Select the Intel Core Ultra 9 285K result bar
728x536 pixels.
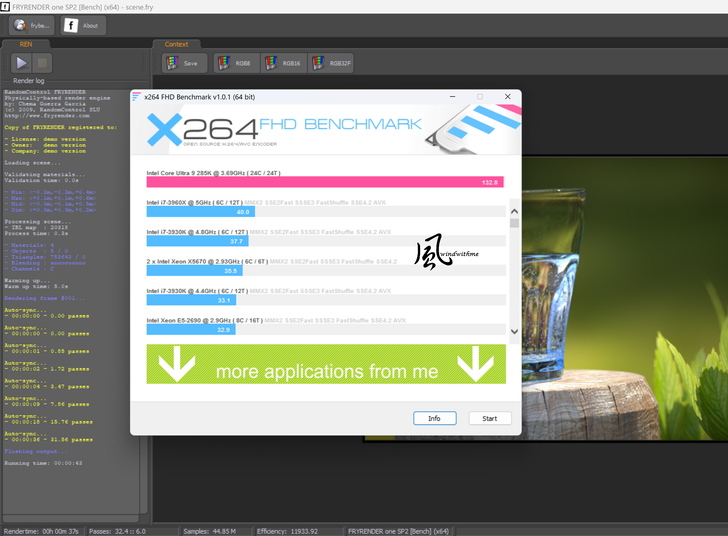(325, 182)
